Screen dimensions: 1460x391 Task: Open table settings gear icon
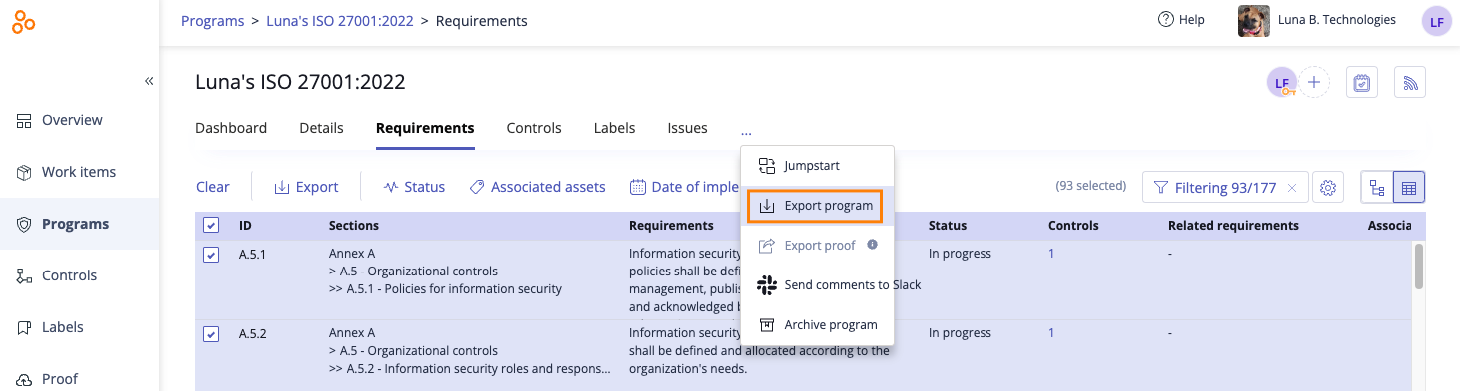[x=1328, y=187]
